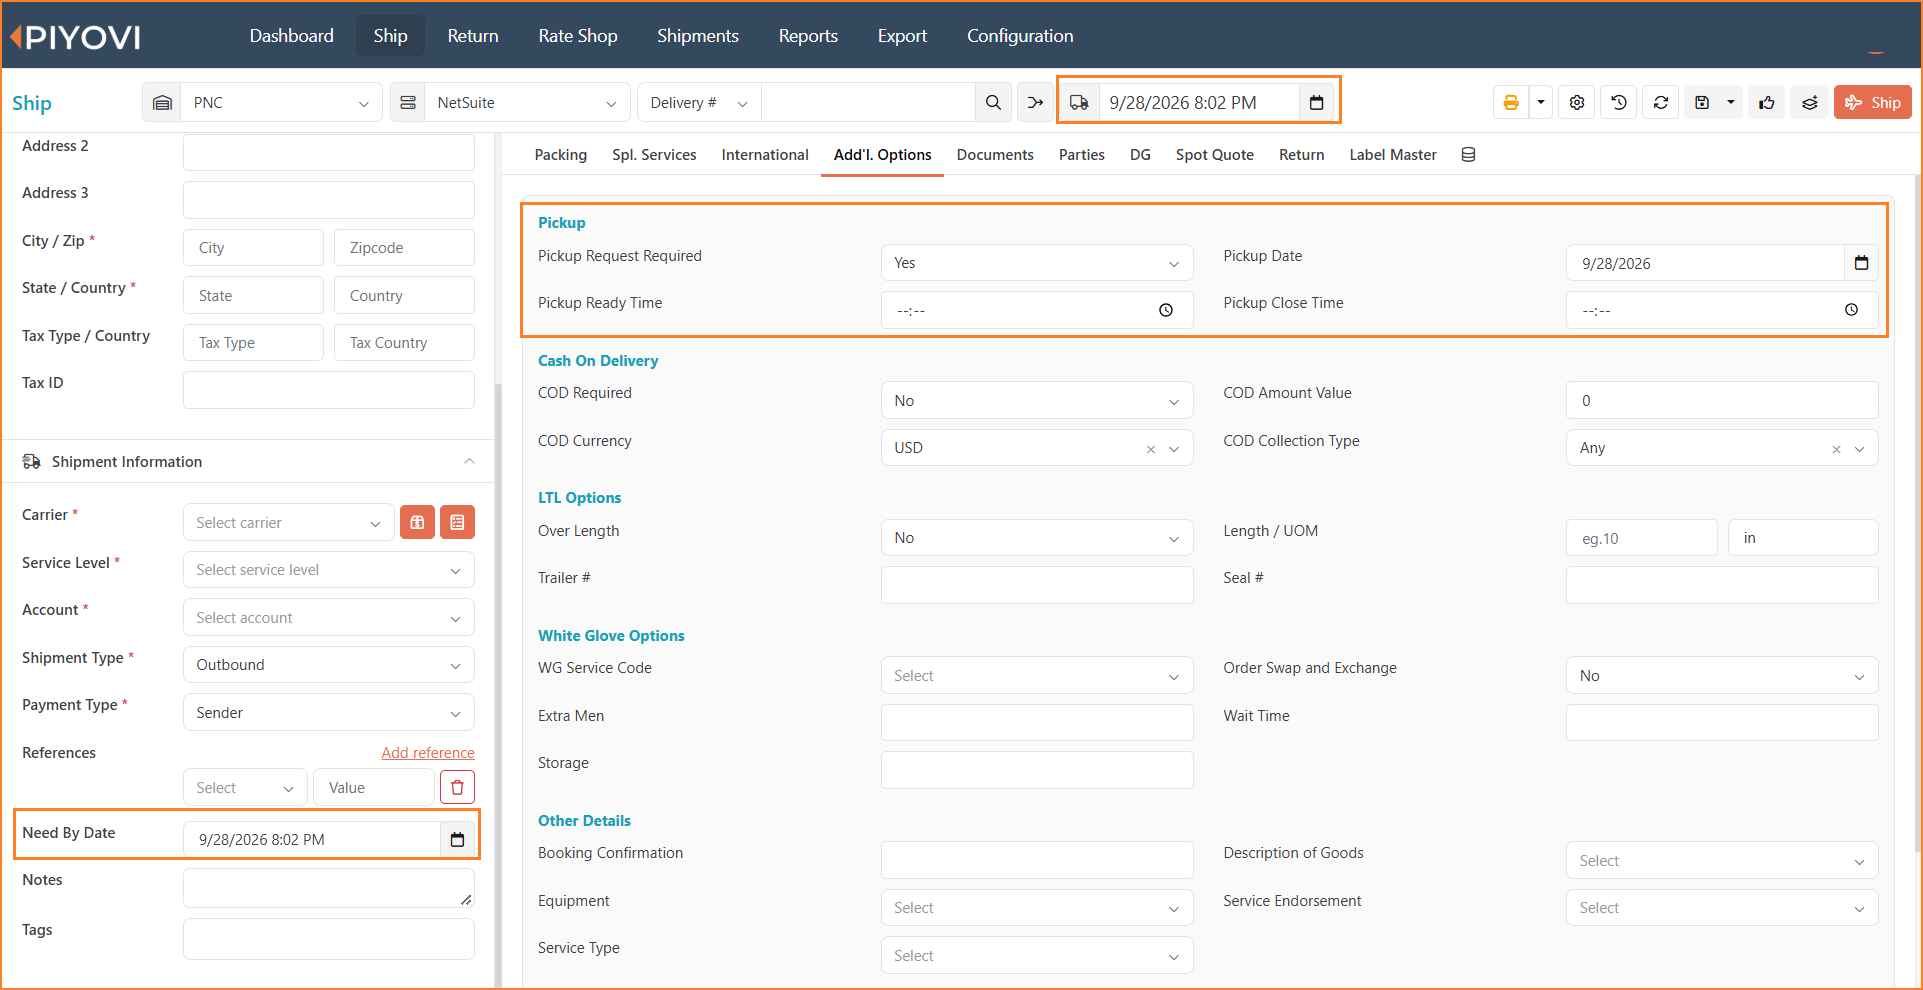Click the COD Amount Value field
This screenshot has height=990, width=1923.
(1721, 400)
